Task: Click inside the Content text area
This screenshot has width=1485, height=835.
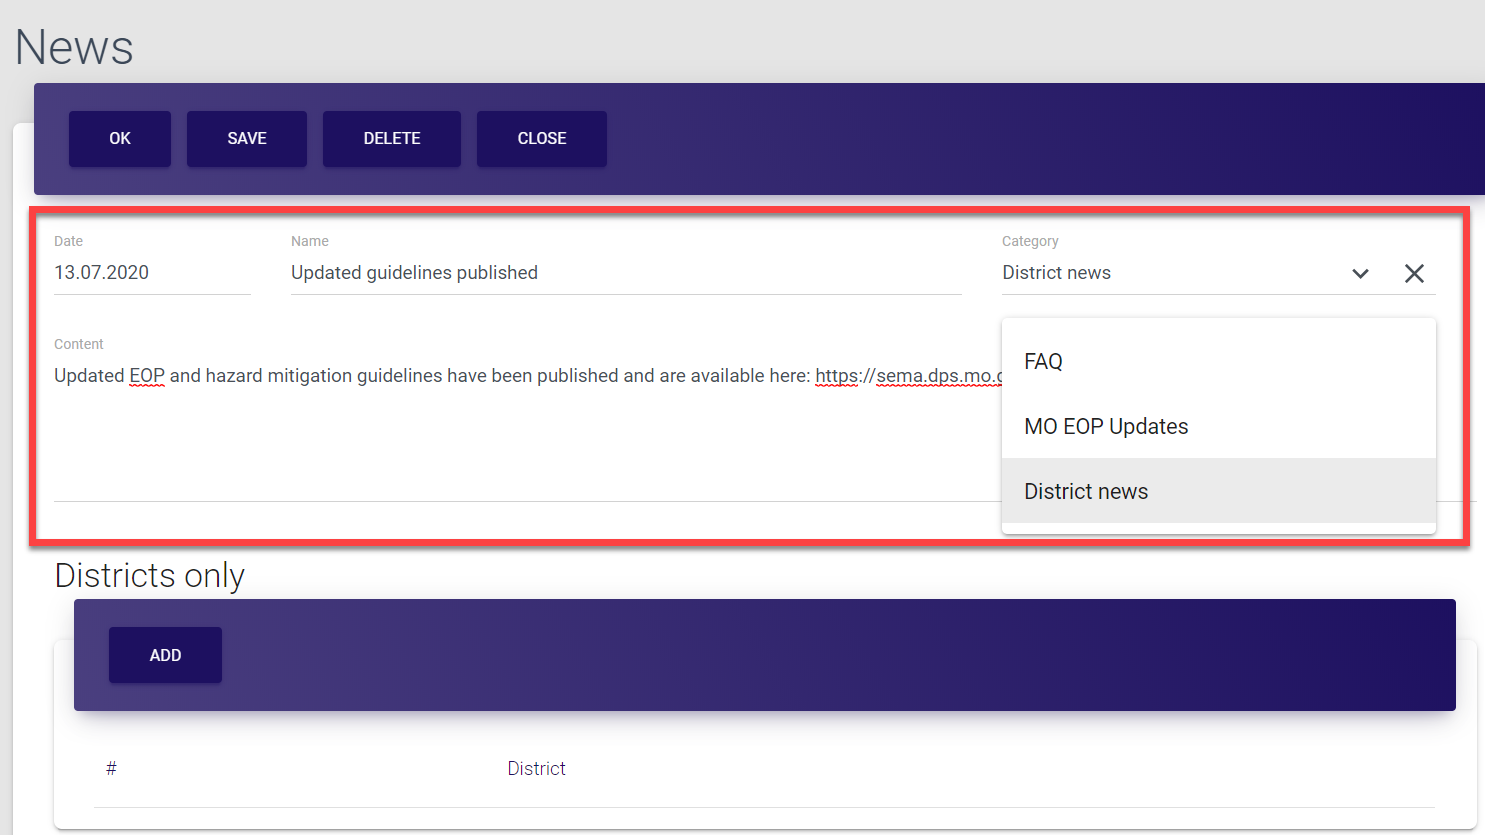Action: (500, 440)
